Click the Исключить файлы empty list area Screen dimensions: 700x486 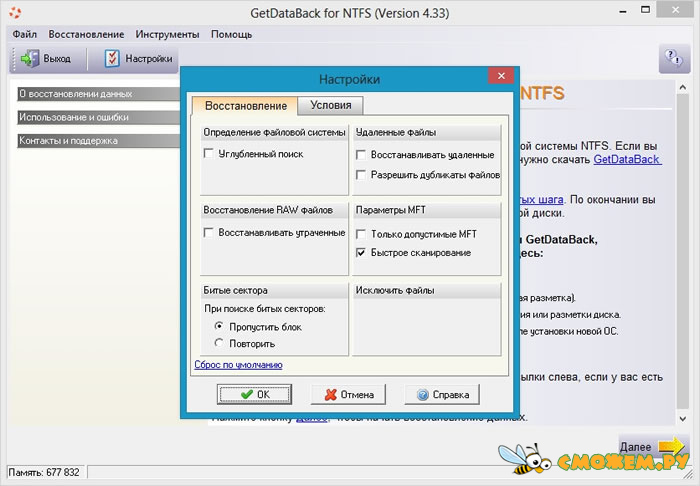426,326
